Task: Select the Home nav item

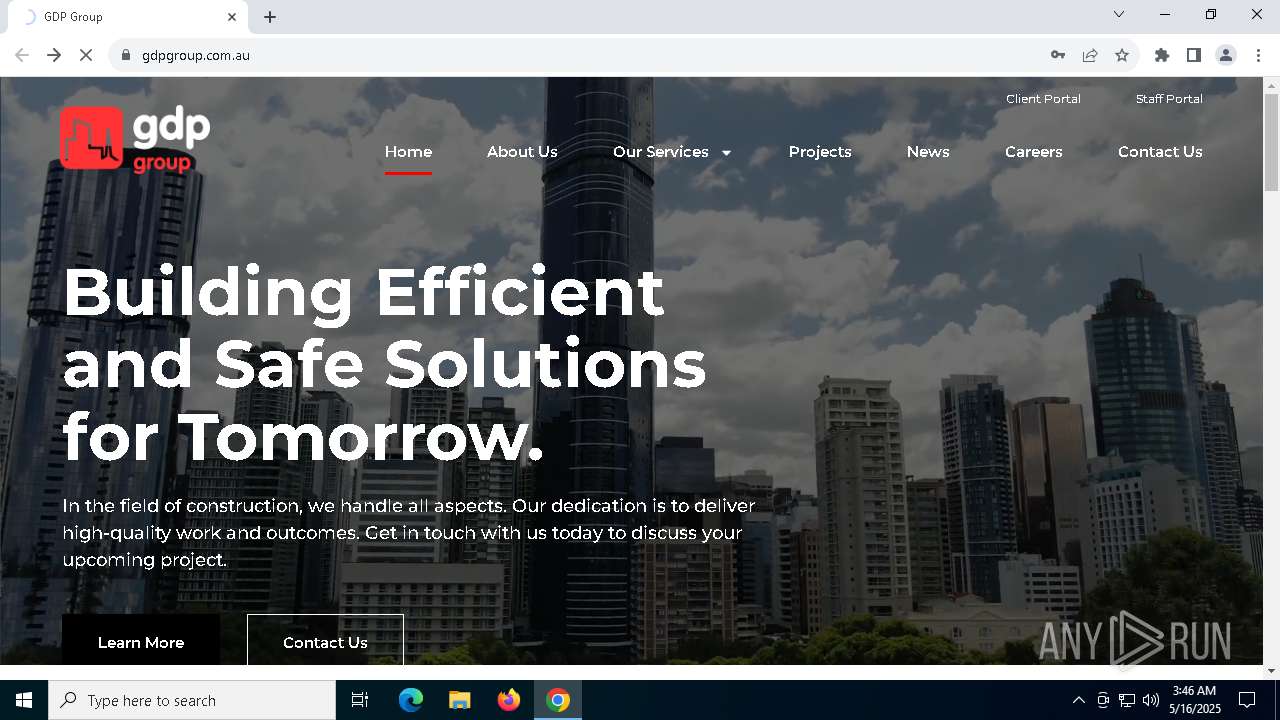Action: click(408, 152)
